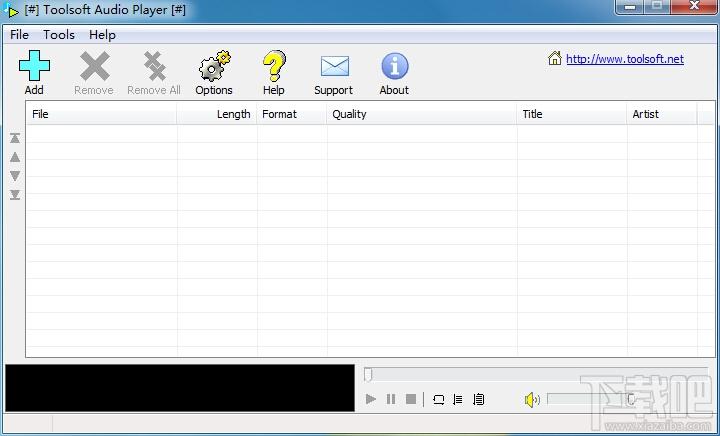Move selected track down one position
720x436 pixels.
pos(15,176)
